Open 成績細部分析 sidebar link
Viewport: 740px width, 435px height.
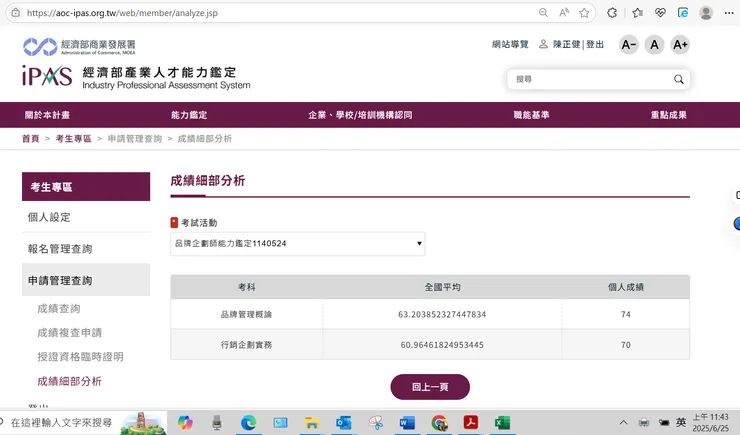tap(69, 381)
